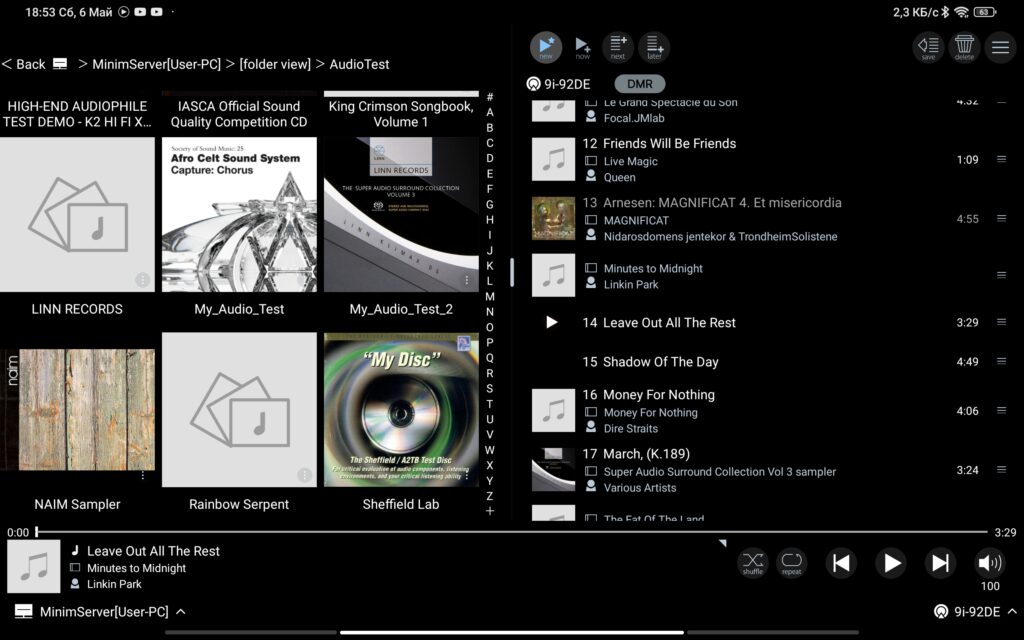This screenshot has height=640, width=1024.
Task: Open the hamburger menu
Action: tap(1000, 47)
